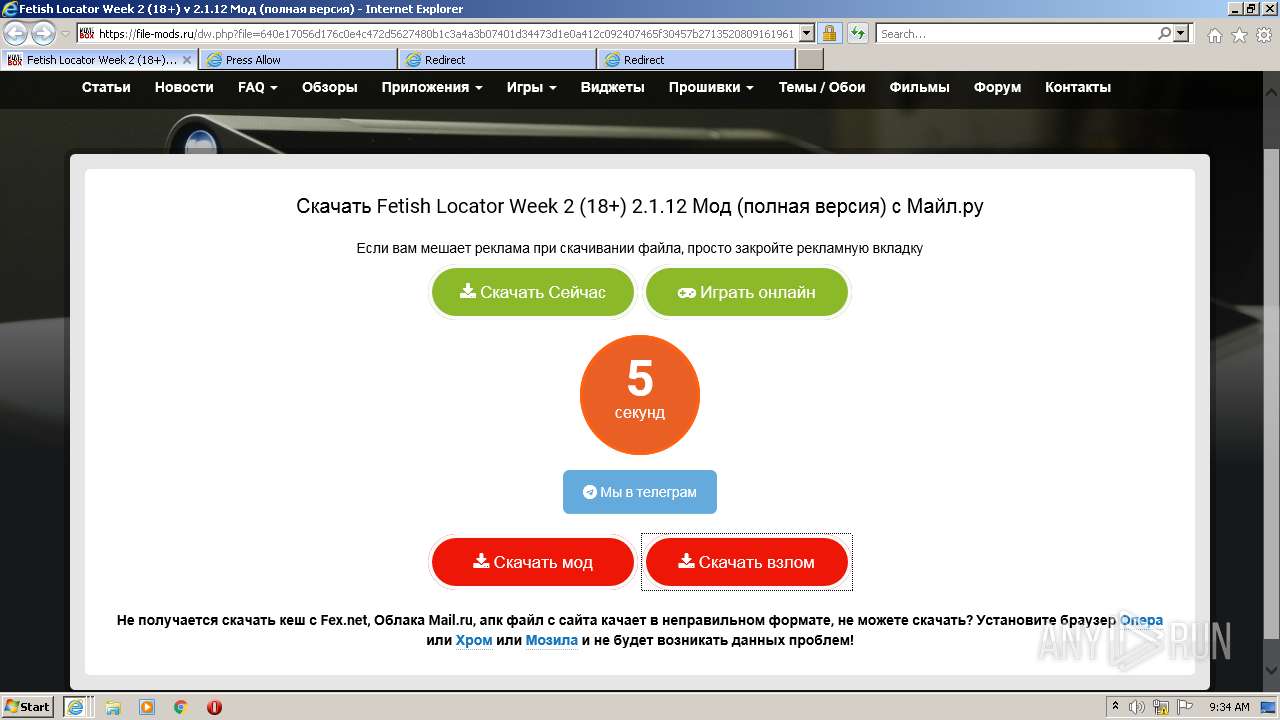Launch the media player taskbar icon
Image resolution: width=1280 pixels, height=720 pixels.
click(147, 707)
